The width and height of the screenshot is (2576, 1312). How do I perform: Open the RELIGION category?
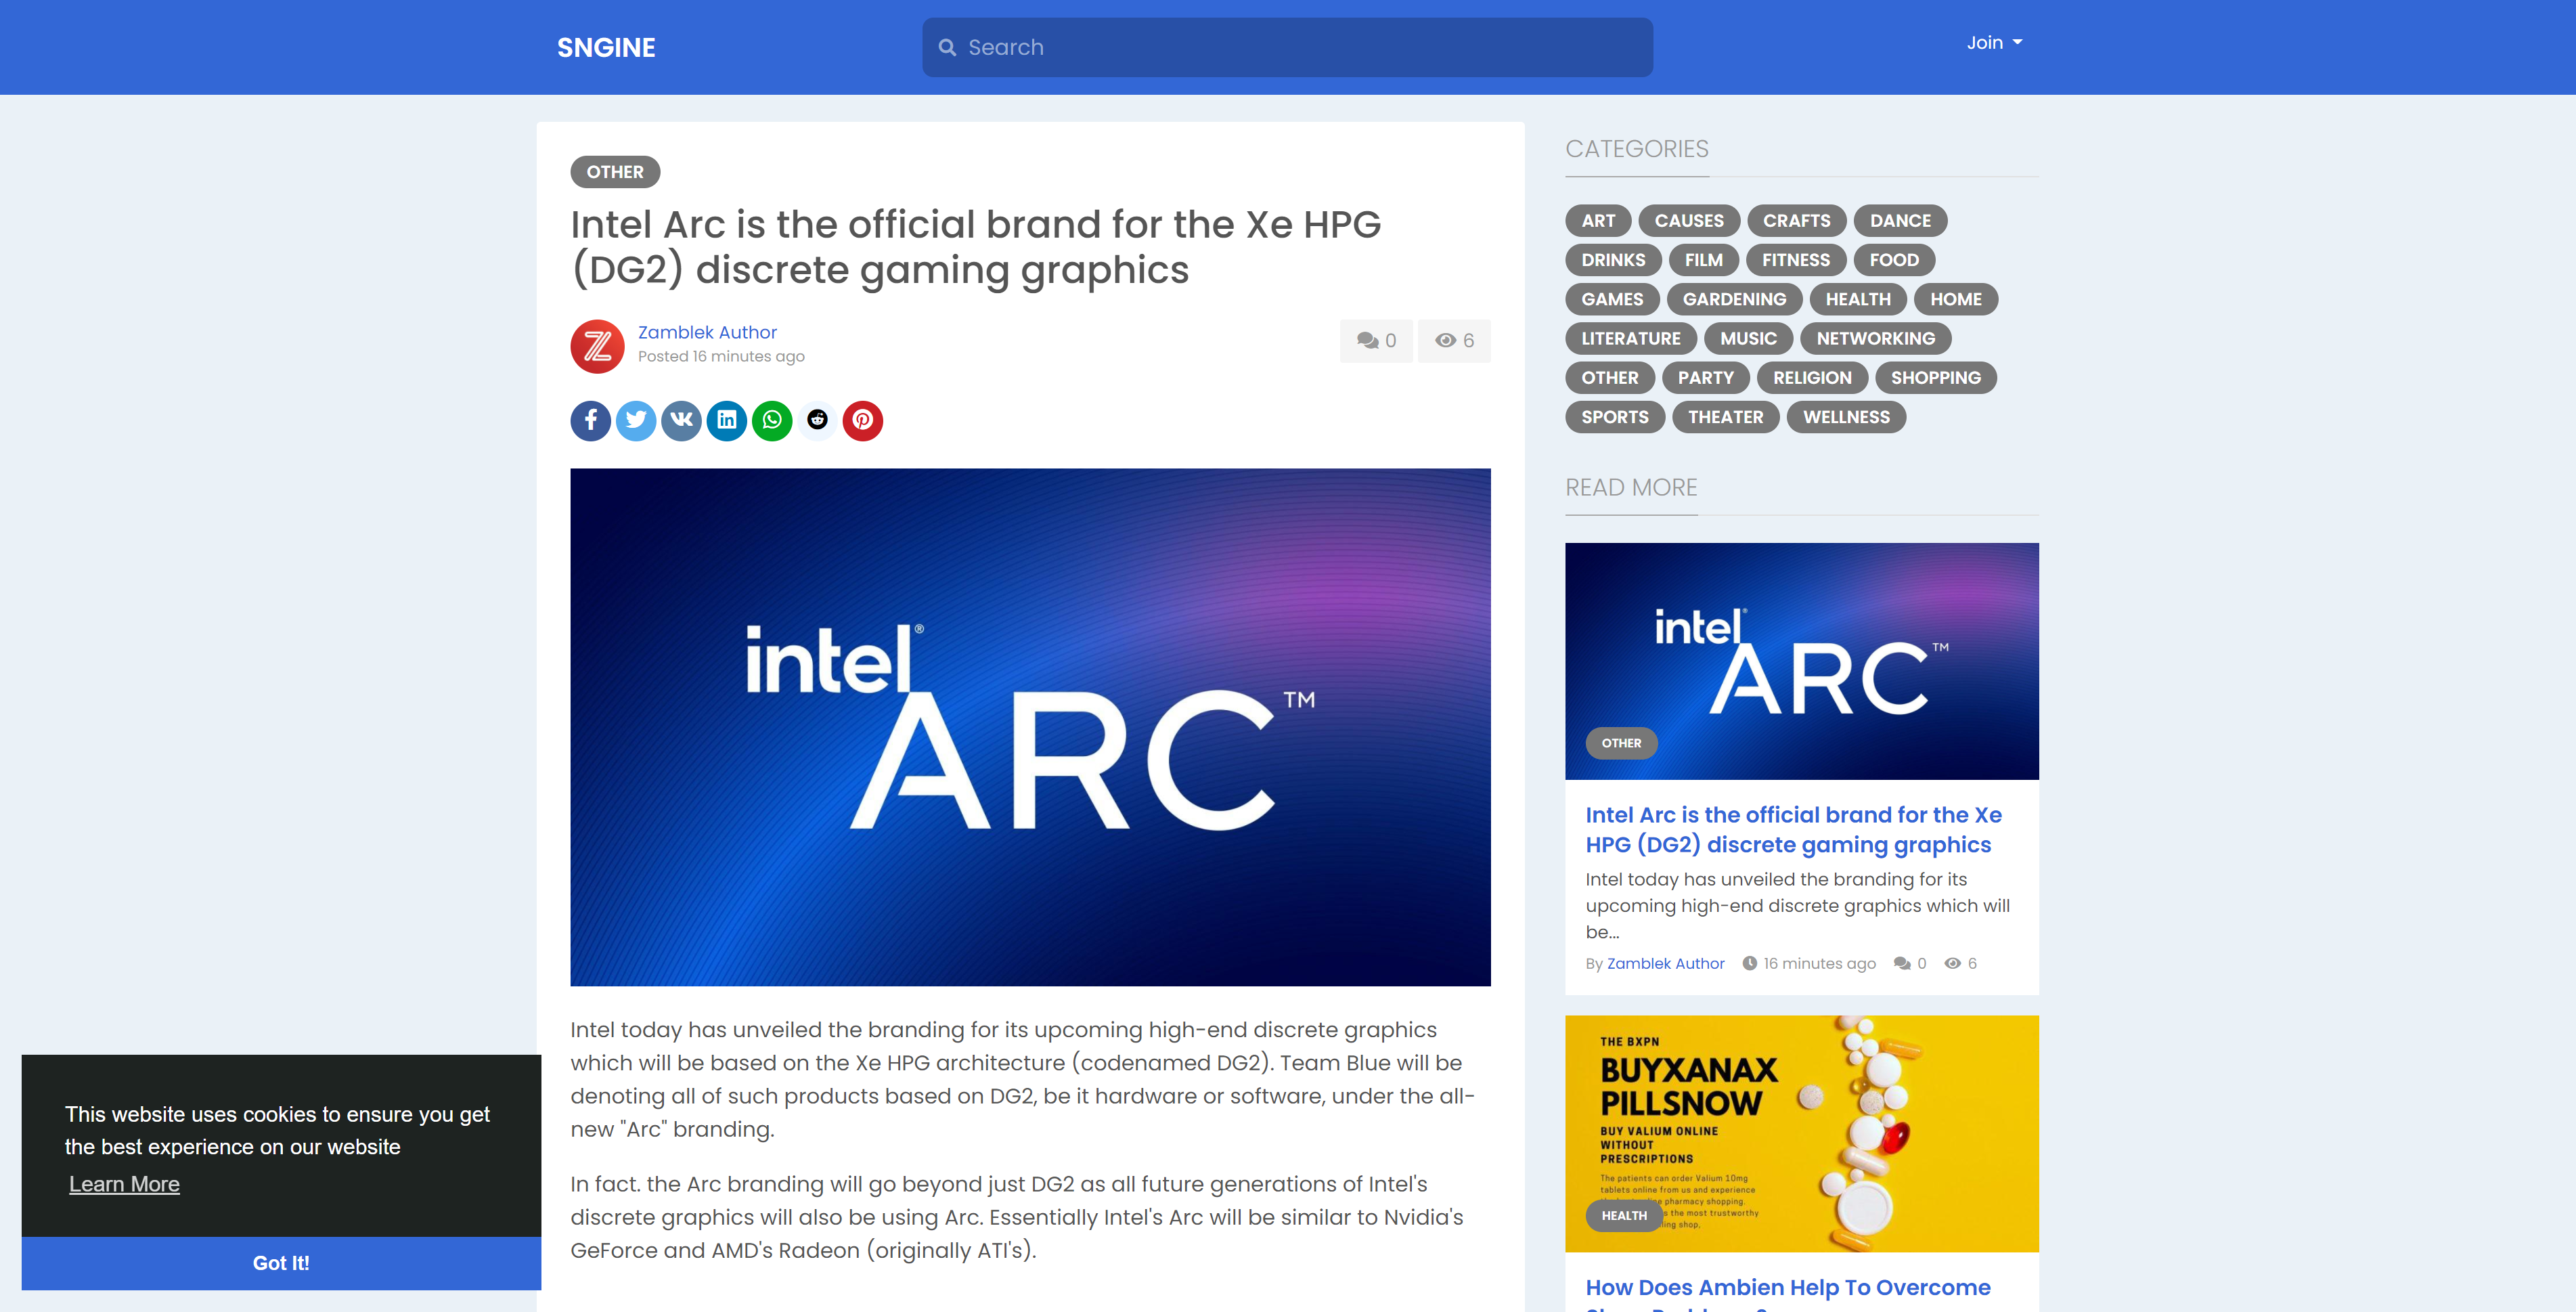click(1812, 378)
